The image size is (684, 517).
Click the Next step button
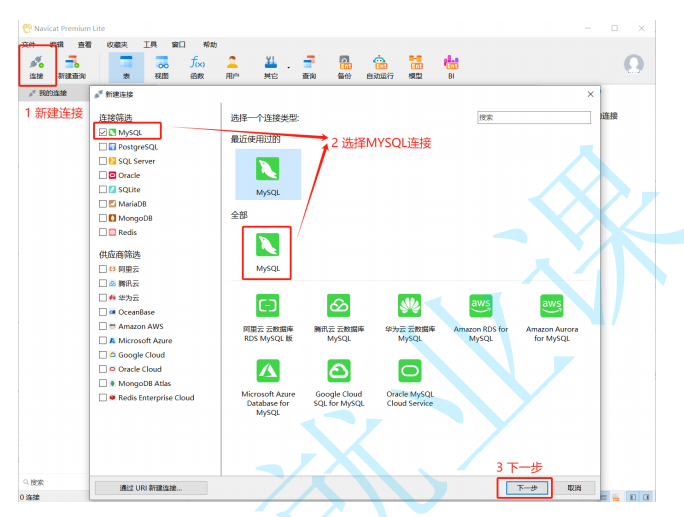(527, 488)
